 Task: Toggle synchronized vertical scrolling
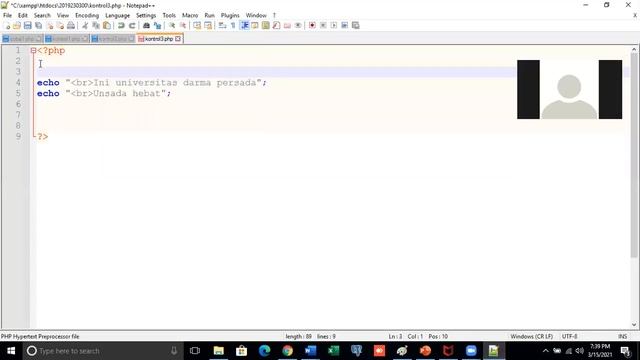pyautogui.click(x=197, y=25)
